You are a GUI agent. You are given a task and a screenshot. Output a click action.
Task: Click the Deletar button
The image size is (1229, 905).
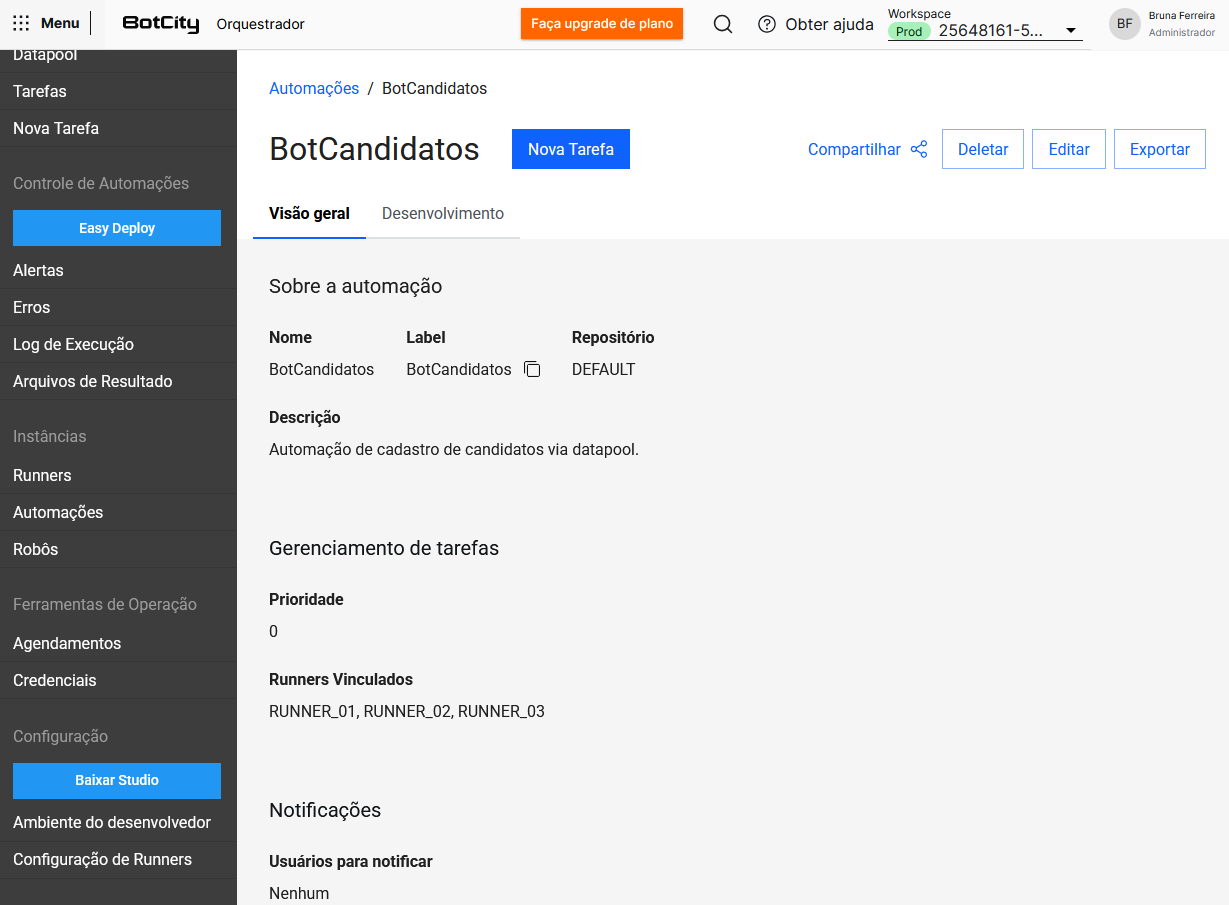[x=982, y=149]
